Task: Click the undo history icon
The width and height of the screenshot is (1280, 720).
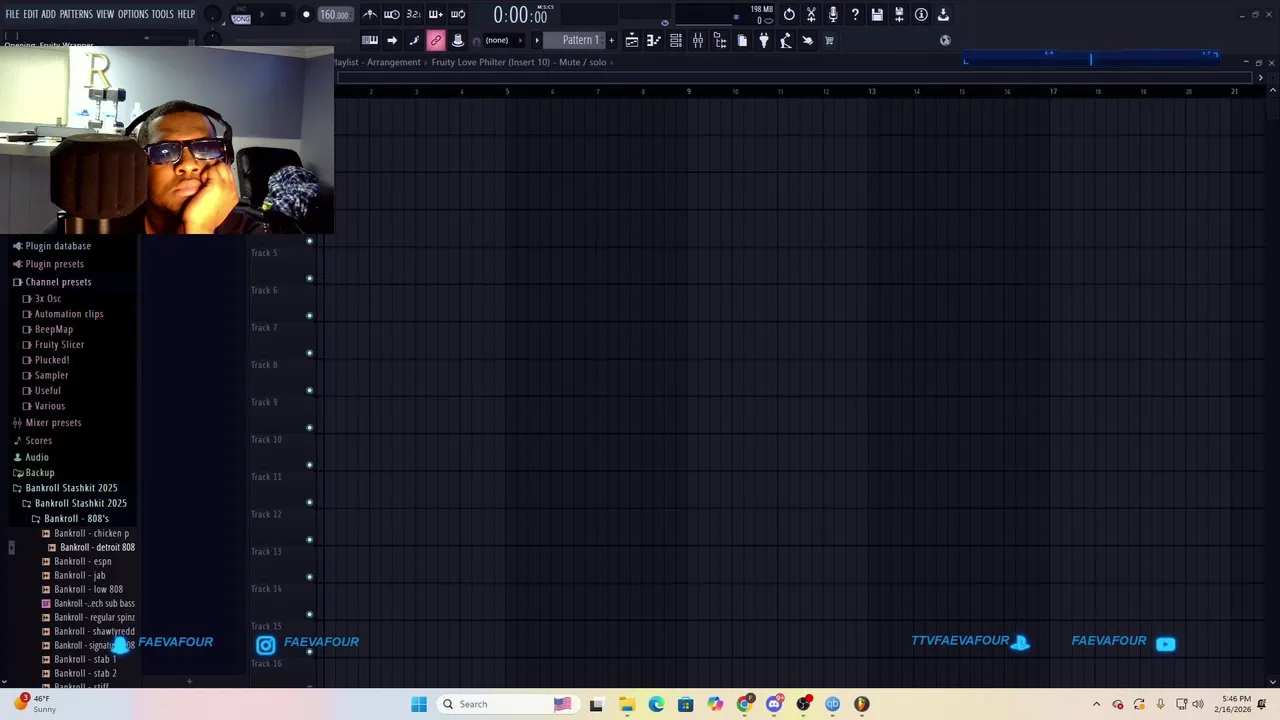Action: tap(789, 14)
